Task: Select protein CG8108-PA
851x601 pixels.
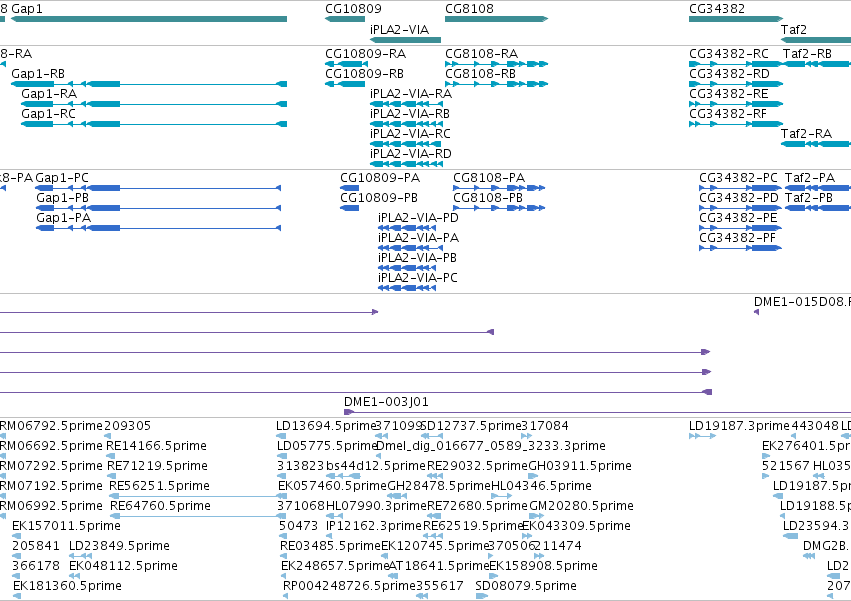Action: pyautogui.click(x=499, y=188)
